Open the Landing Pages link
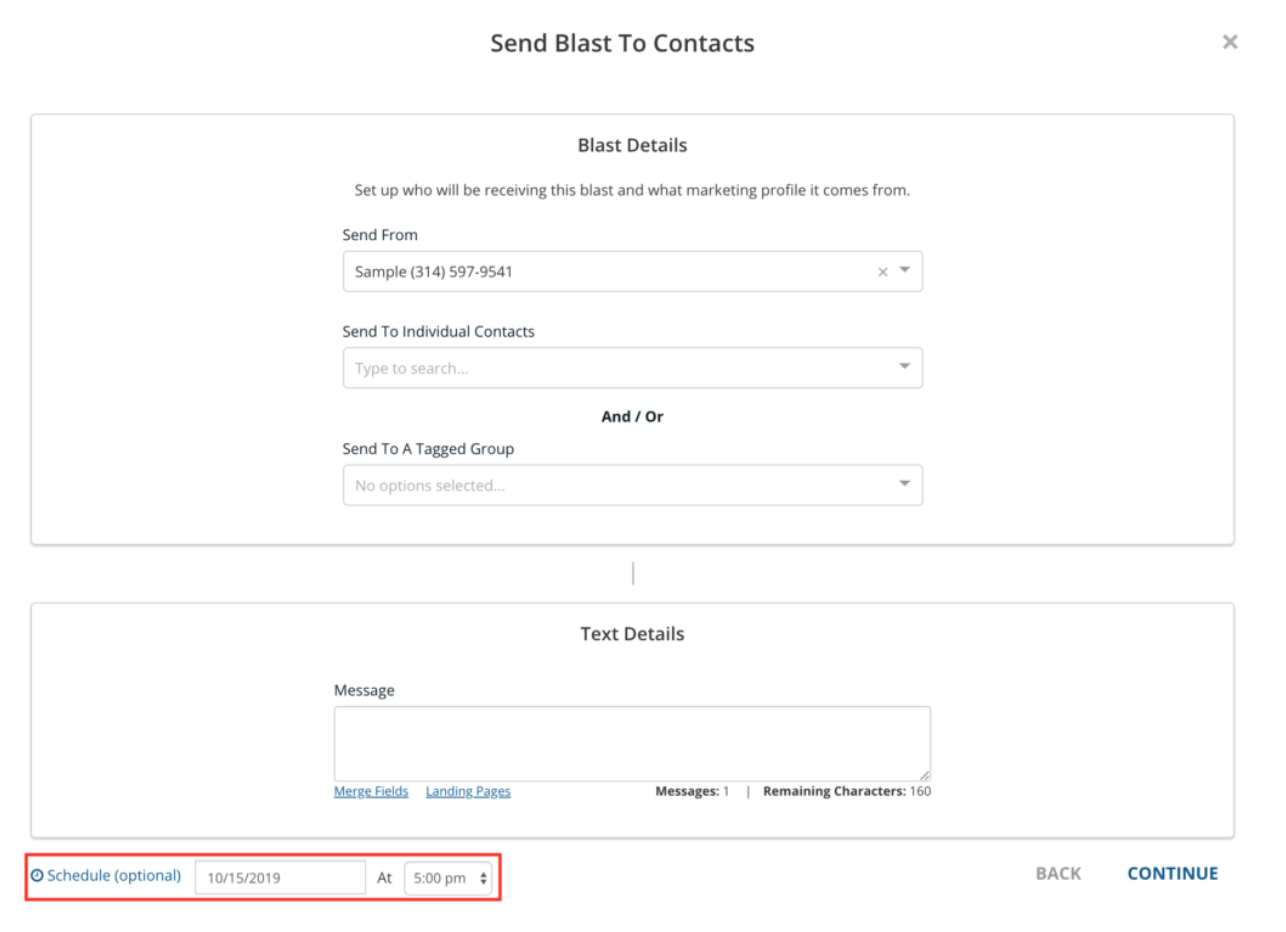 coord(468,791)
